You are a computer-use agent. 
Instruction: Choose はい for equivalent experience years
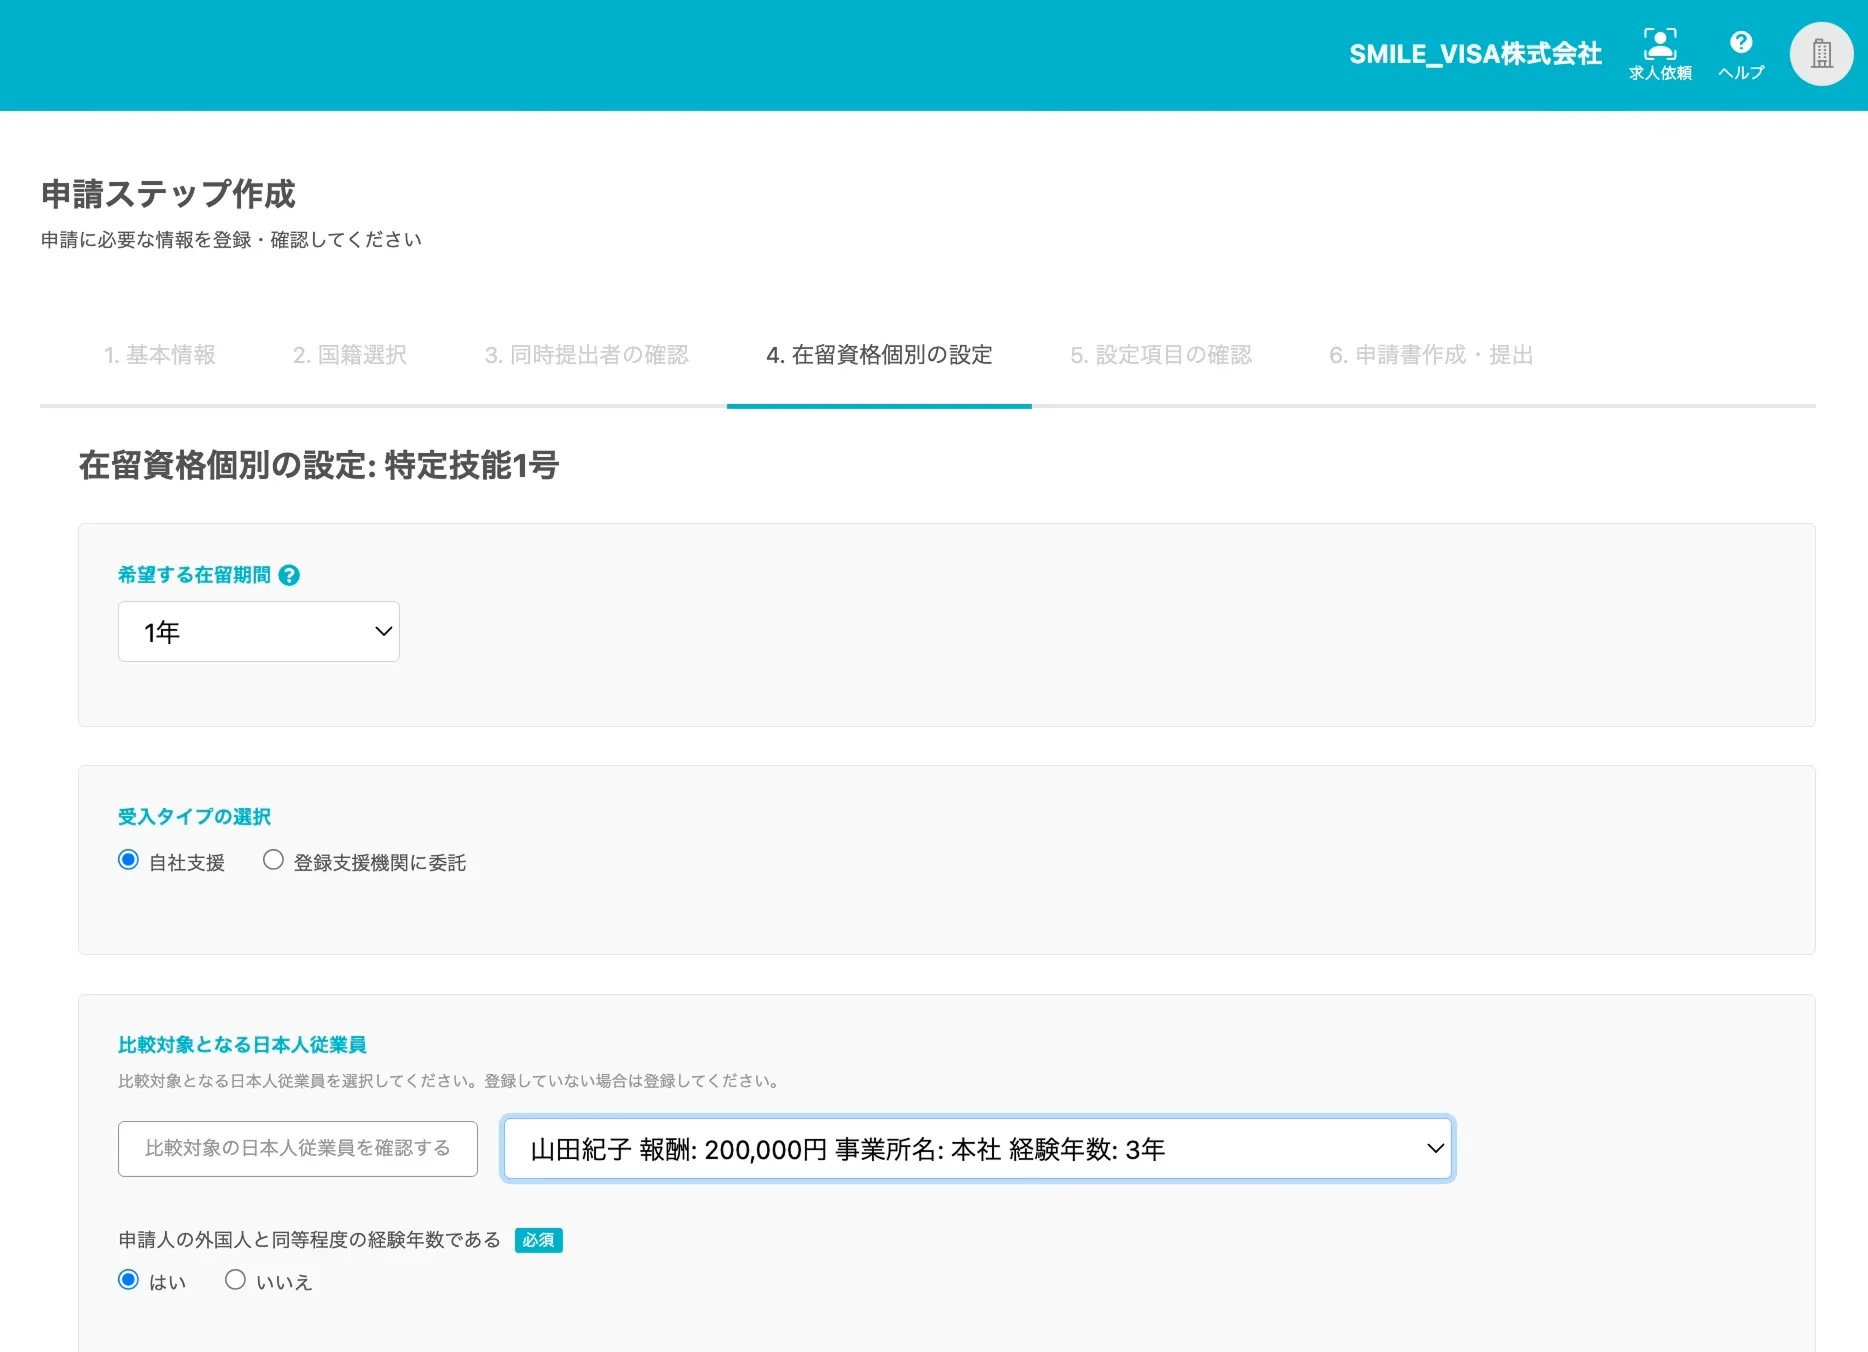pyautogui.click(x=128, y=1280)
